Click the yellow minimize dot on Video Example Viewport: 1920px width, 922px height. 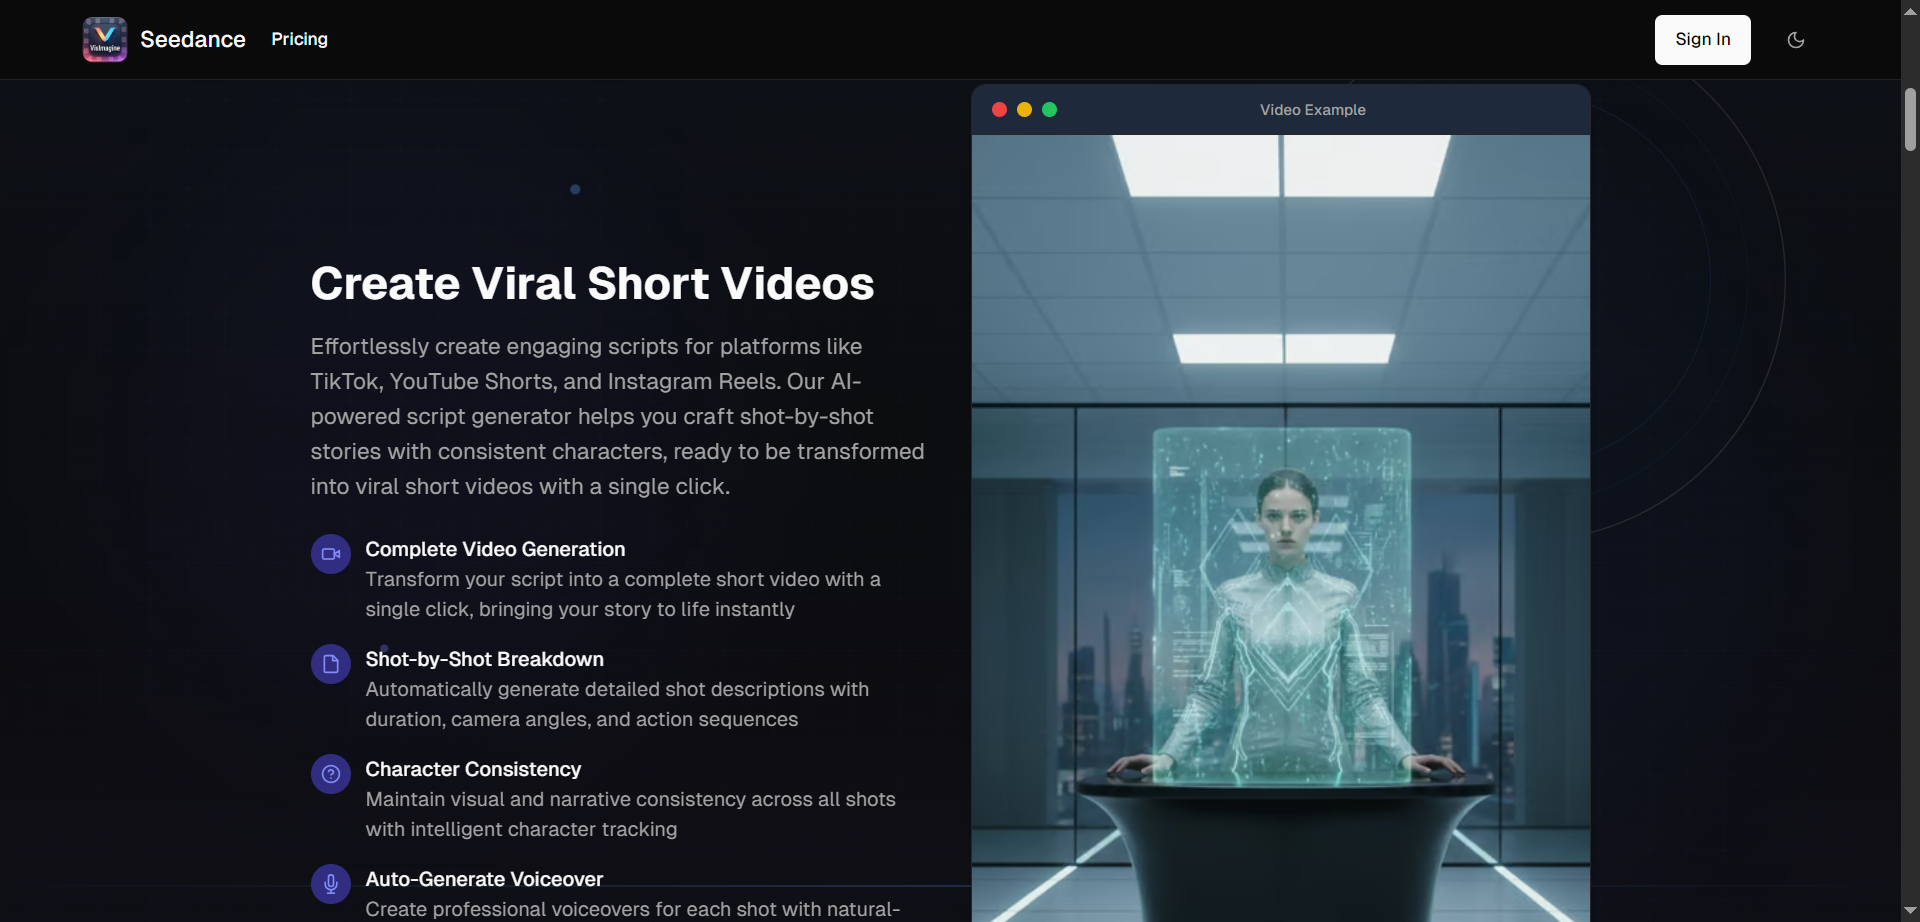[x=1024, y=109]
